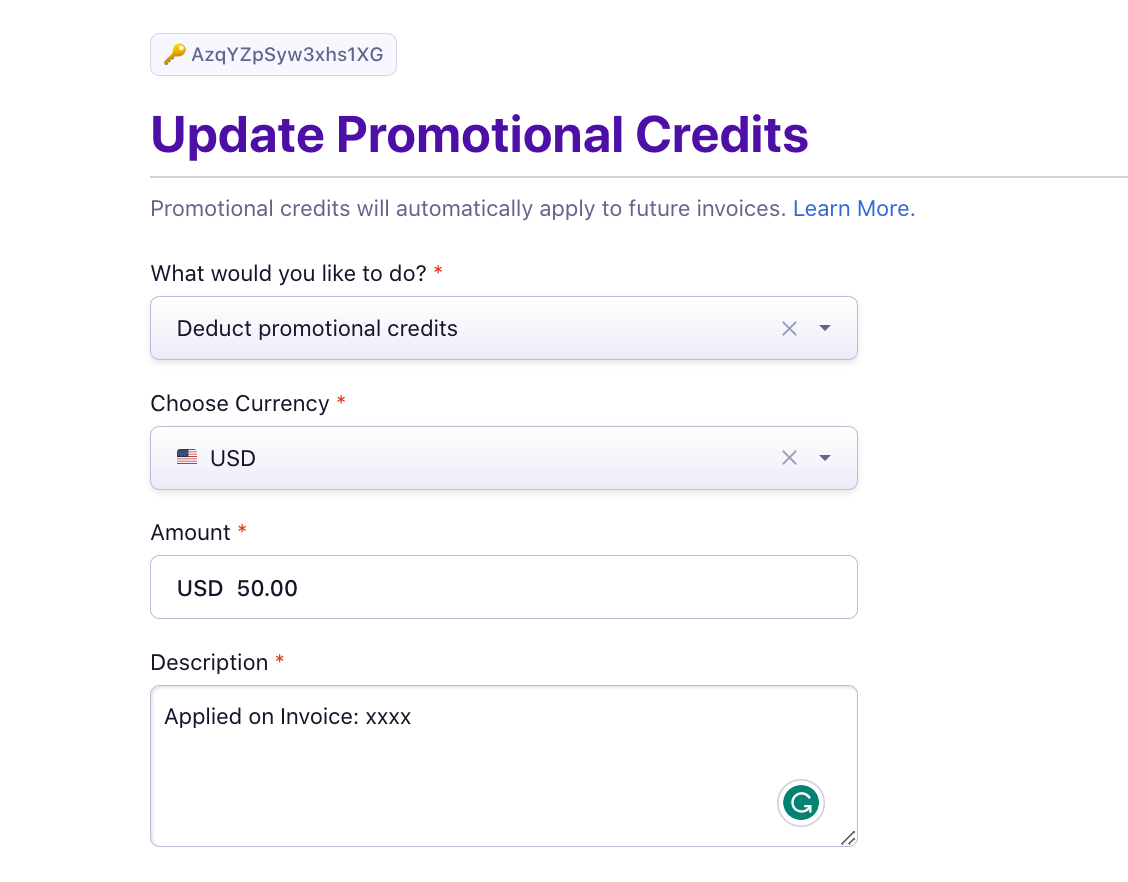Click the 'What would you like to do?' label
1128x882 pixels.
pyautogui.click(x=288, y=273)
